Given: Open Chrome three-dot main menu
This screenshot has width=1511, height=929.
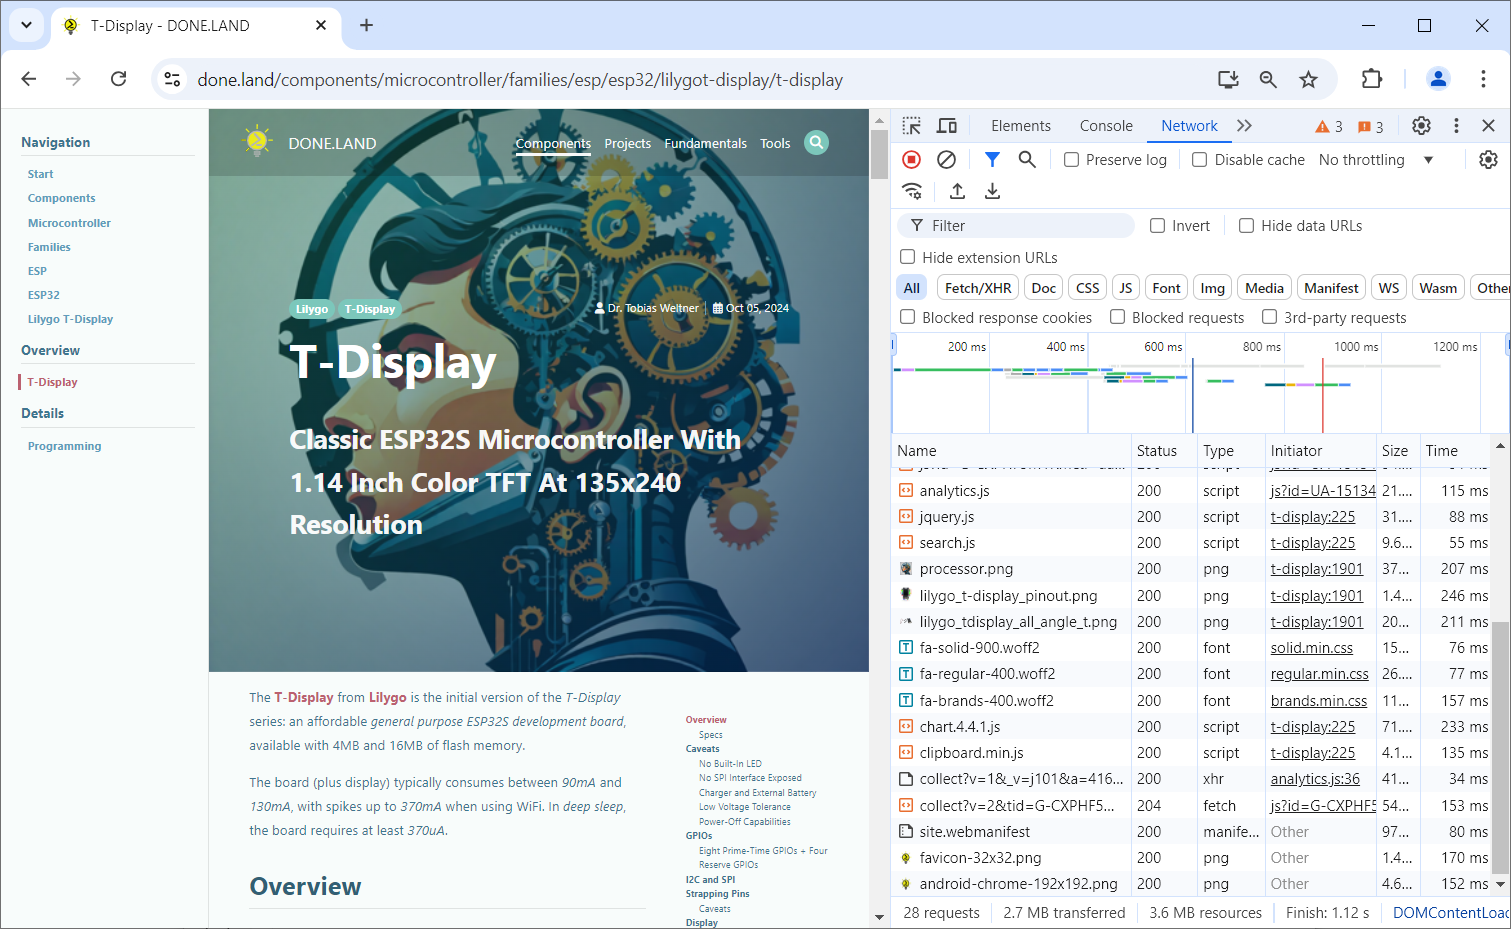Looking at the screenshot, I should (x=1483, y=79).
